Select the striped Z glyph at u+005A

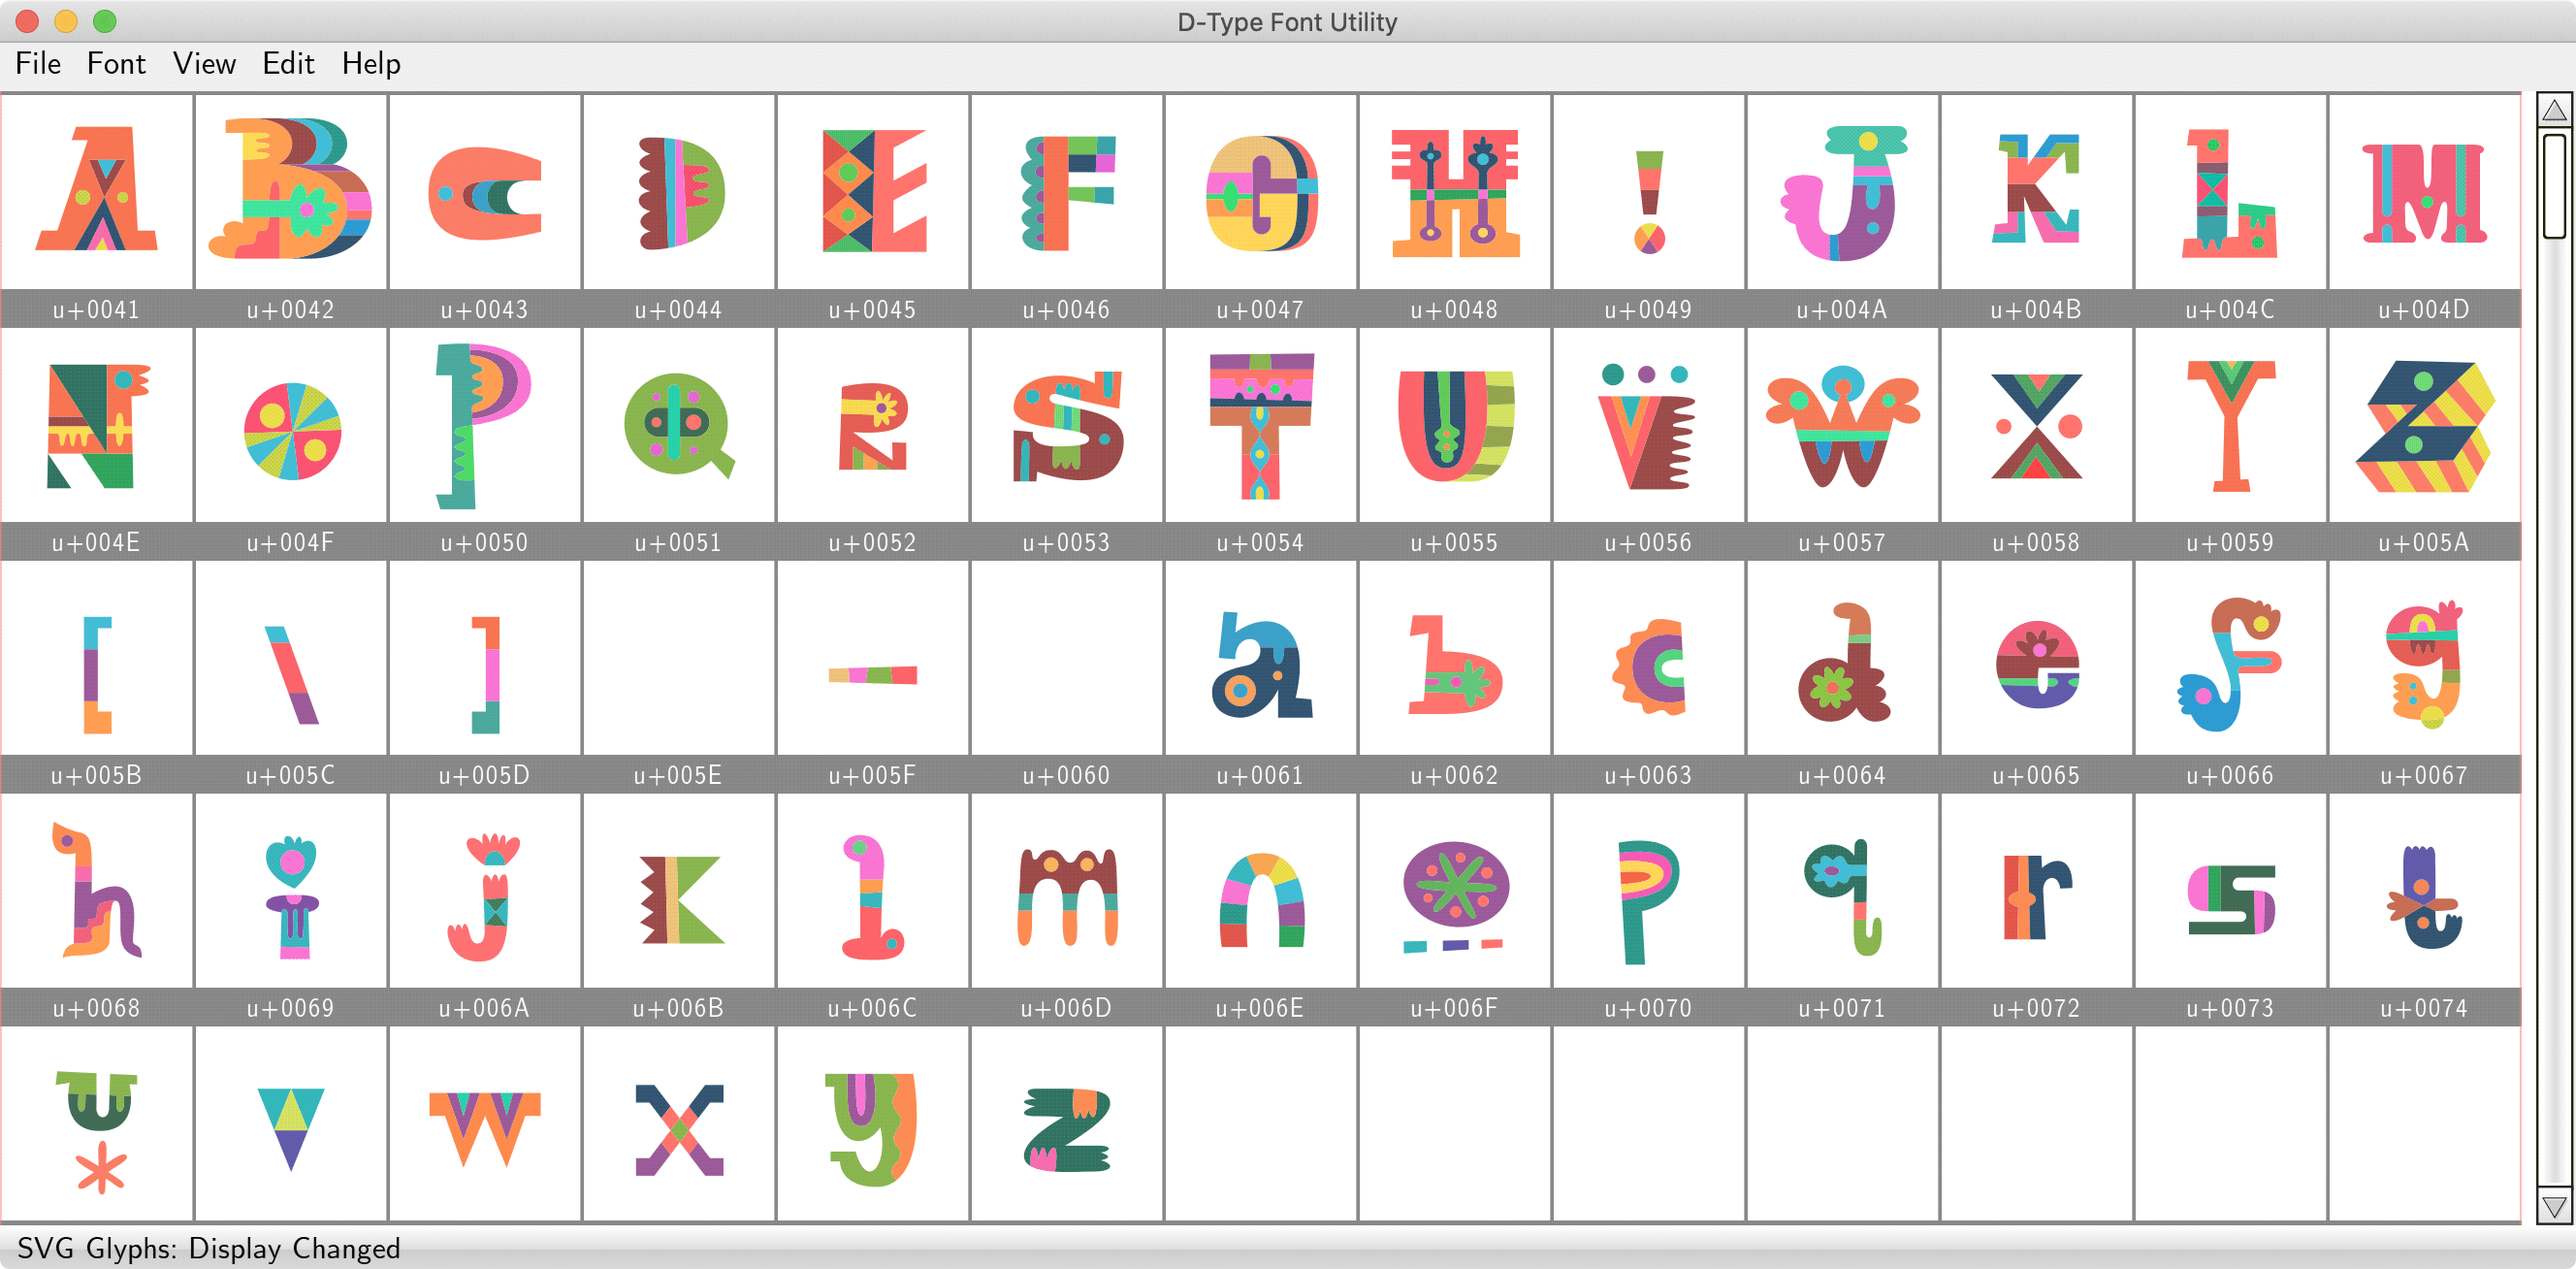click(2425, 426)
